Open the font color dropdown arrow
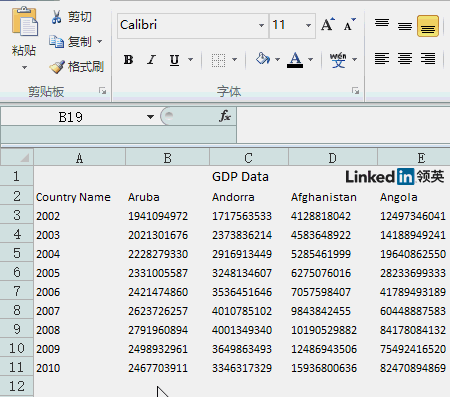This screenshot has width=450, height=397. point(310,60)
